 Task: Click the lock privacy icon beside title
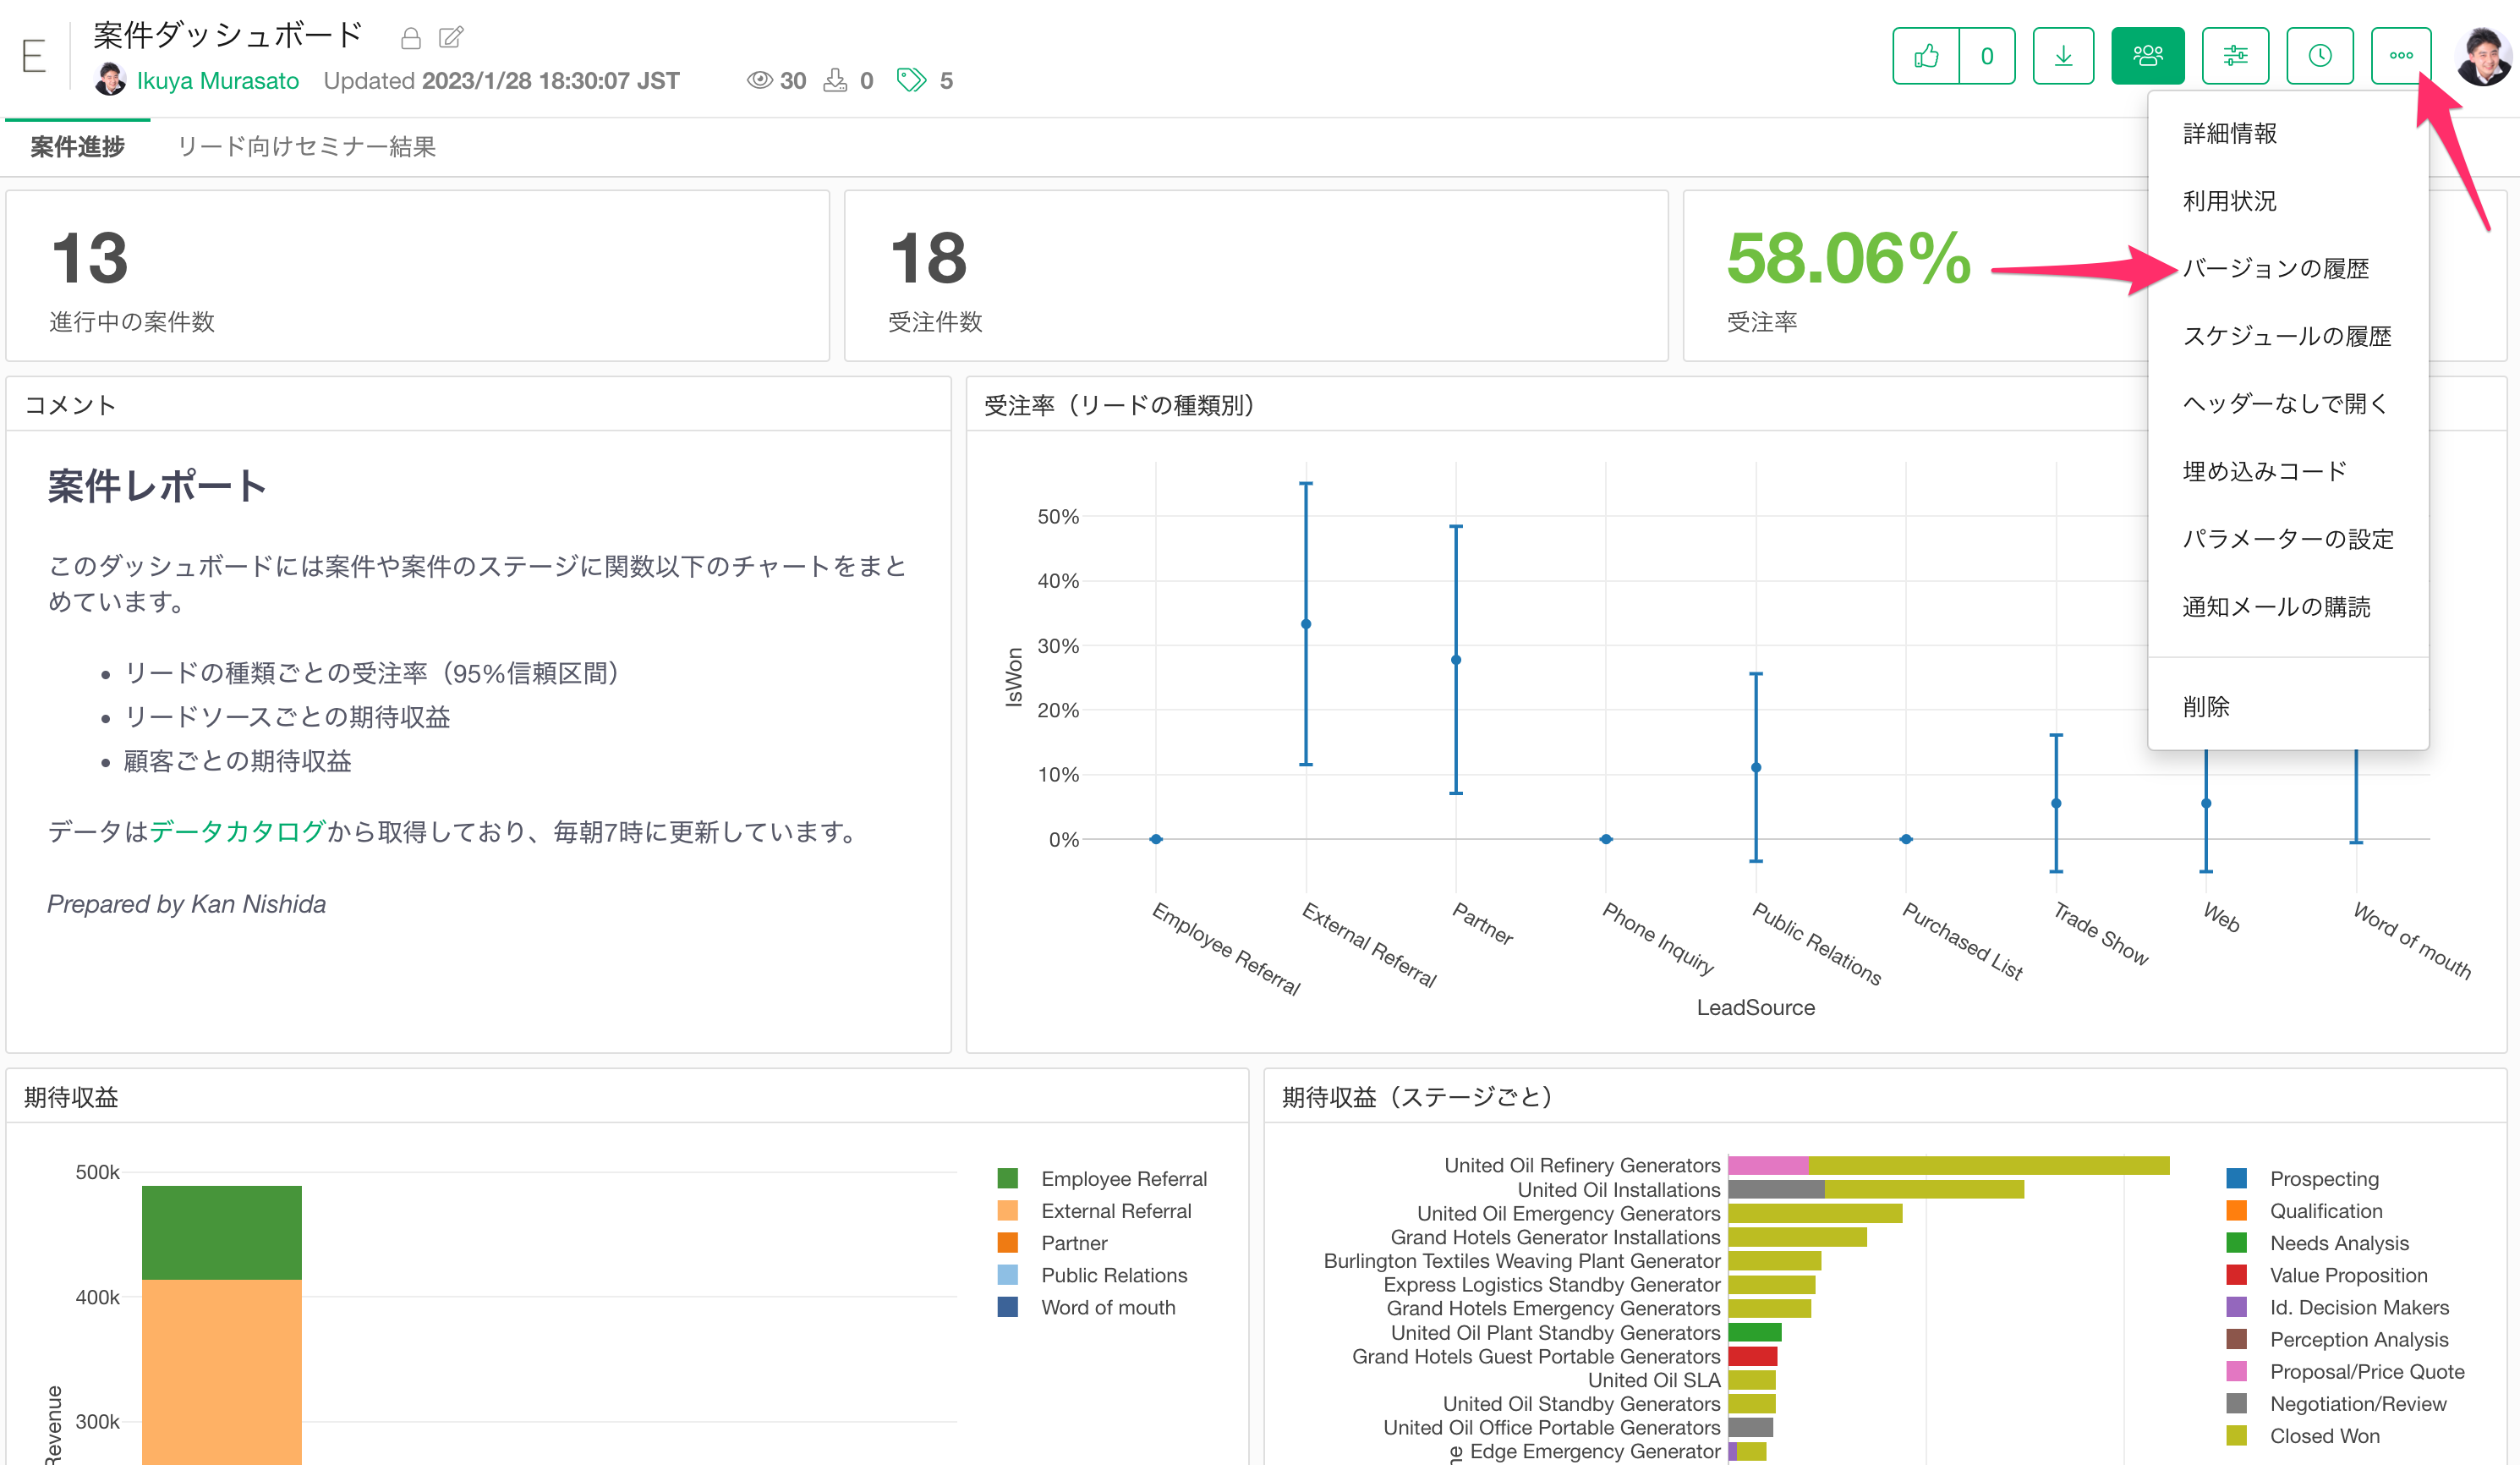coord(410,38)
